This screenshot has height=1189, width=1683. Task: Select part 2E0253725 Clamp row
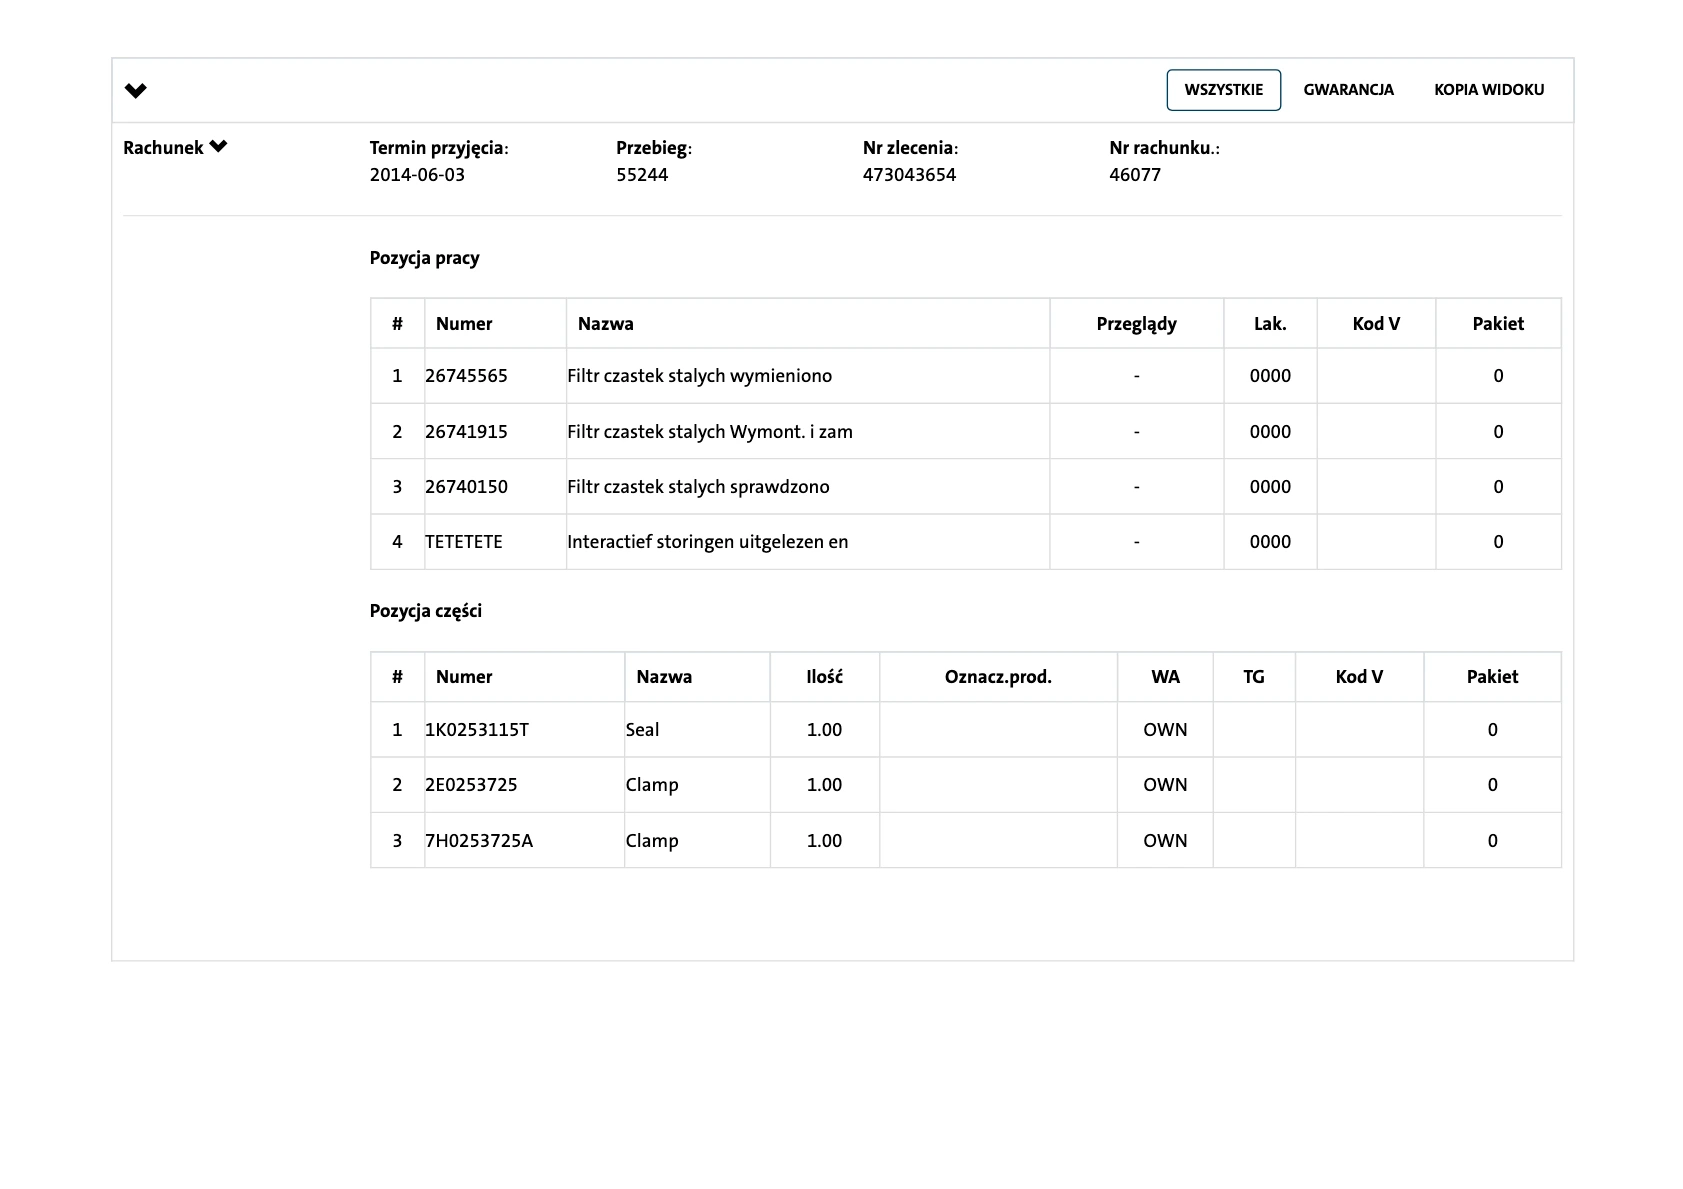[651, 785]
